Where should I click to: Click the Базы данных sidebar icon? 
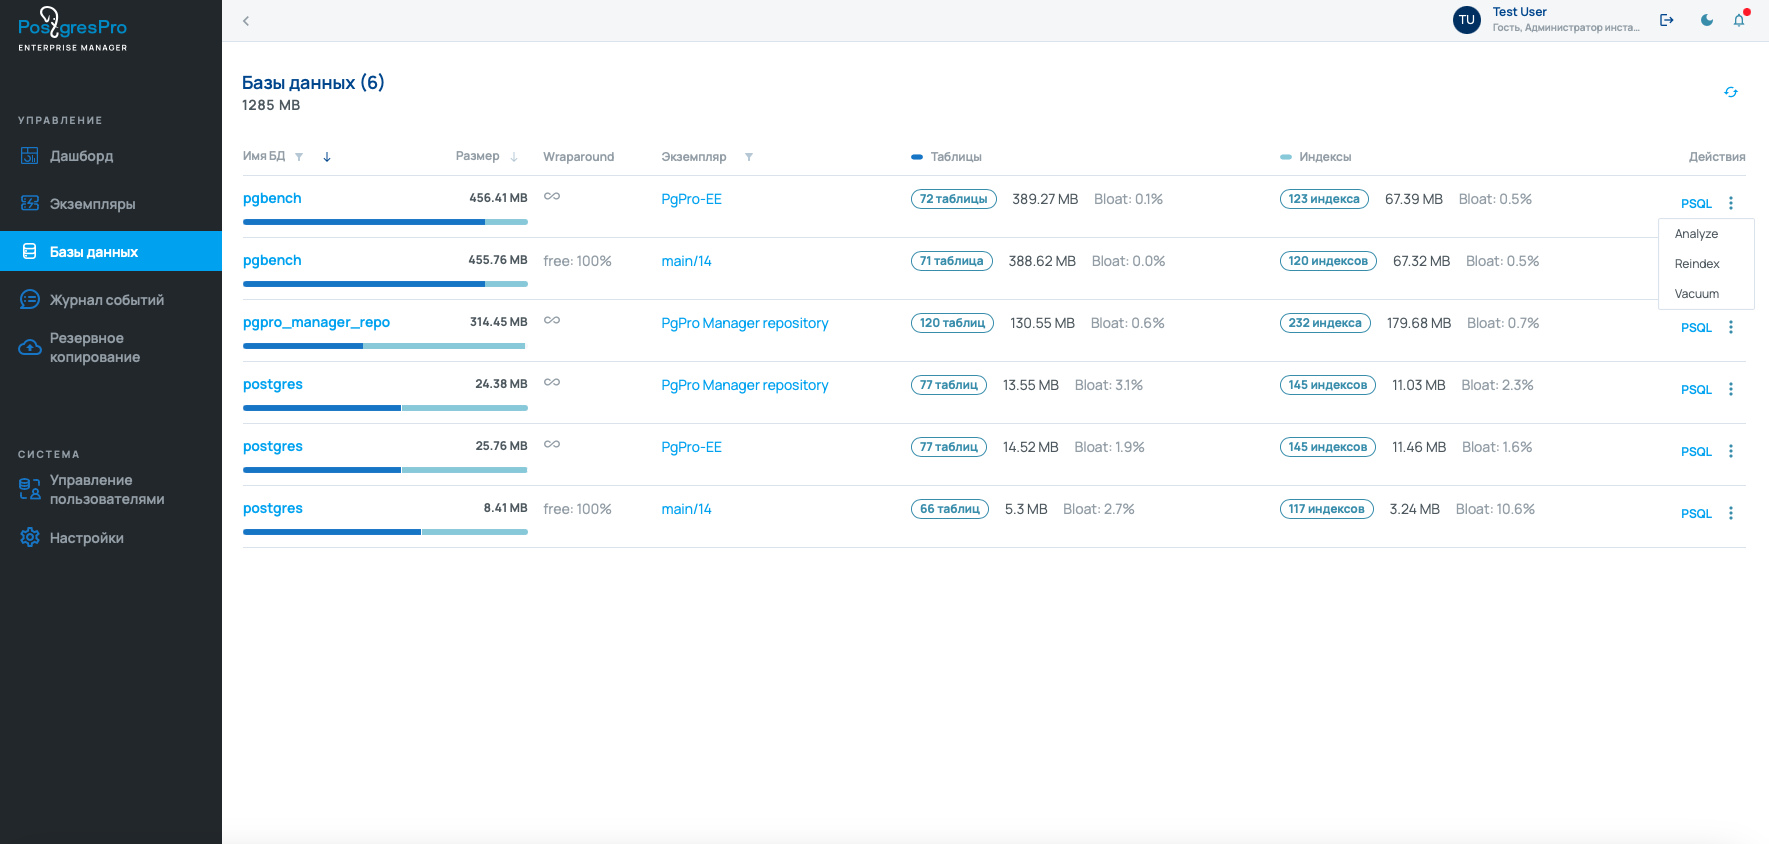[30, 252]
